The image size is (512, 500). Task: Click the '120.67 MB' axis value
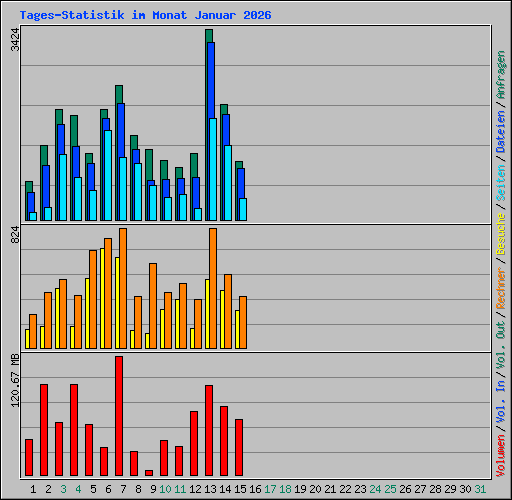15,381
